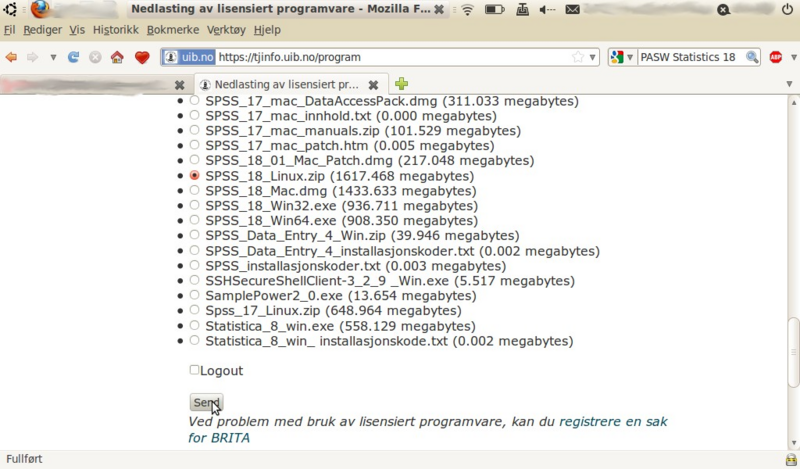Select the SPSS_Data_Entry_4_installasjonskoder.txt radio button

point(194,250)
